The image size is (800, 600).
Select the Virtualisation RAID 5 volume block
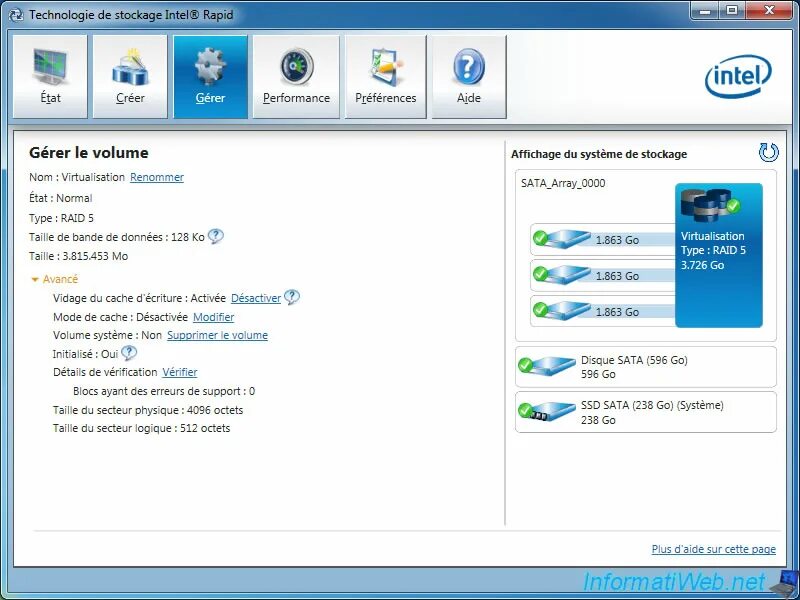[x=718, y=255]
